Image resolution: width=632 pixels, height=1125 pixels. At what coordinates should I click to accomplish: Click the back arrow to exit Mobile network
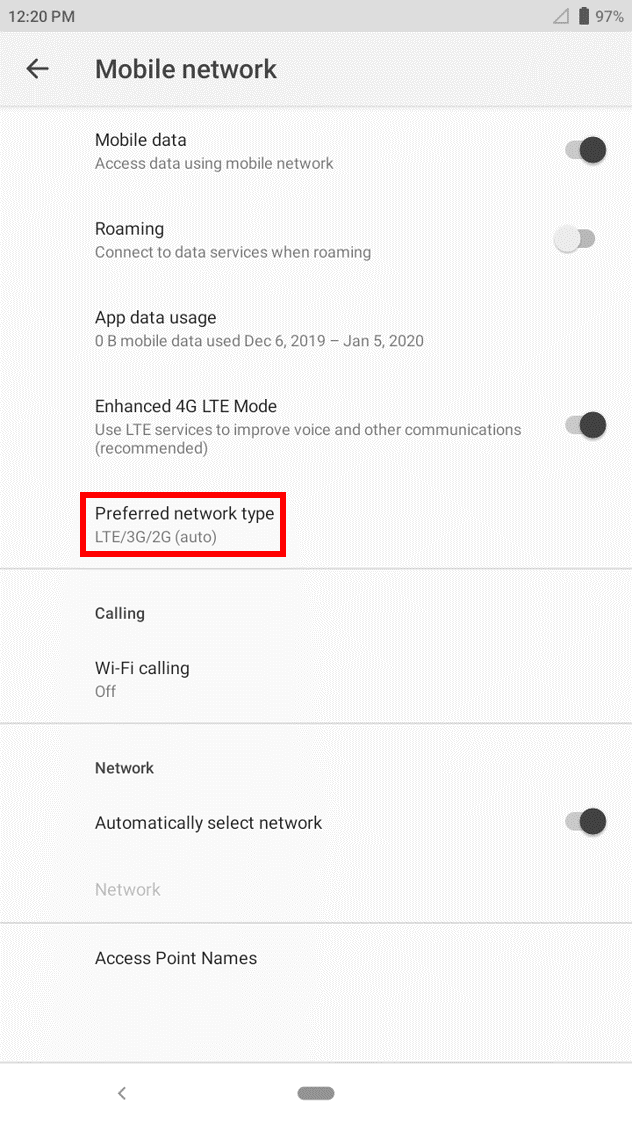click(x=37, y=69)
